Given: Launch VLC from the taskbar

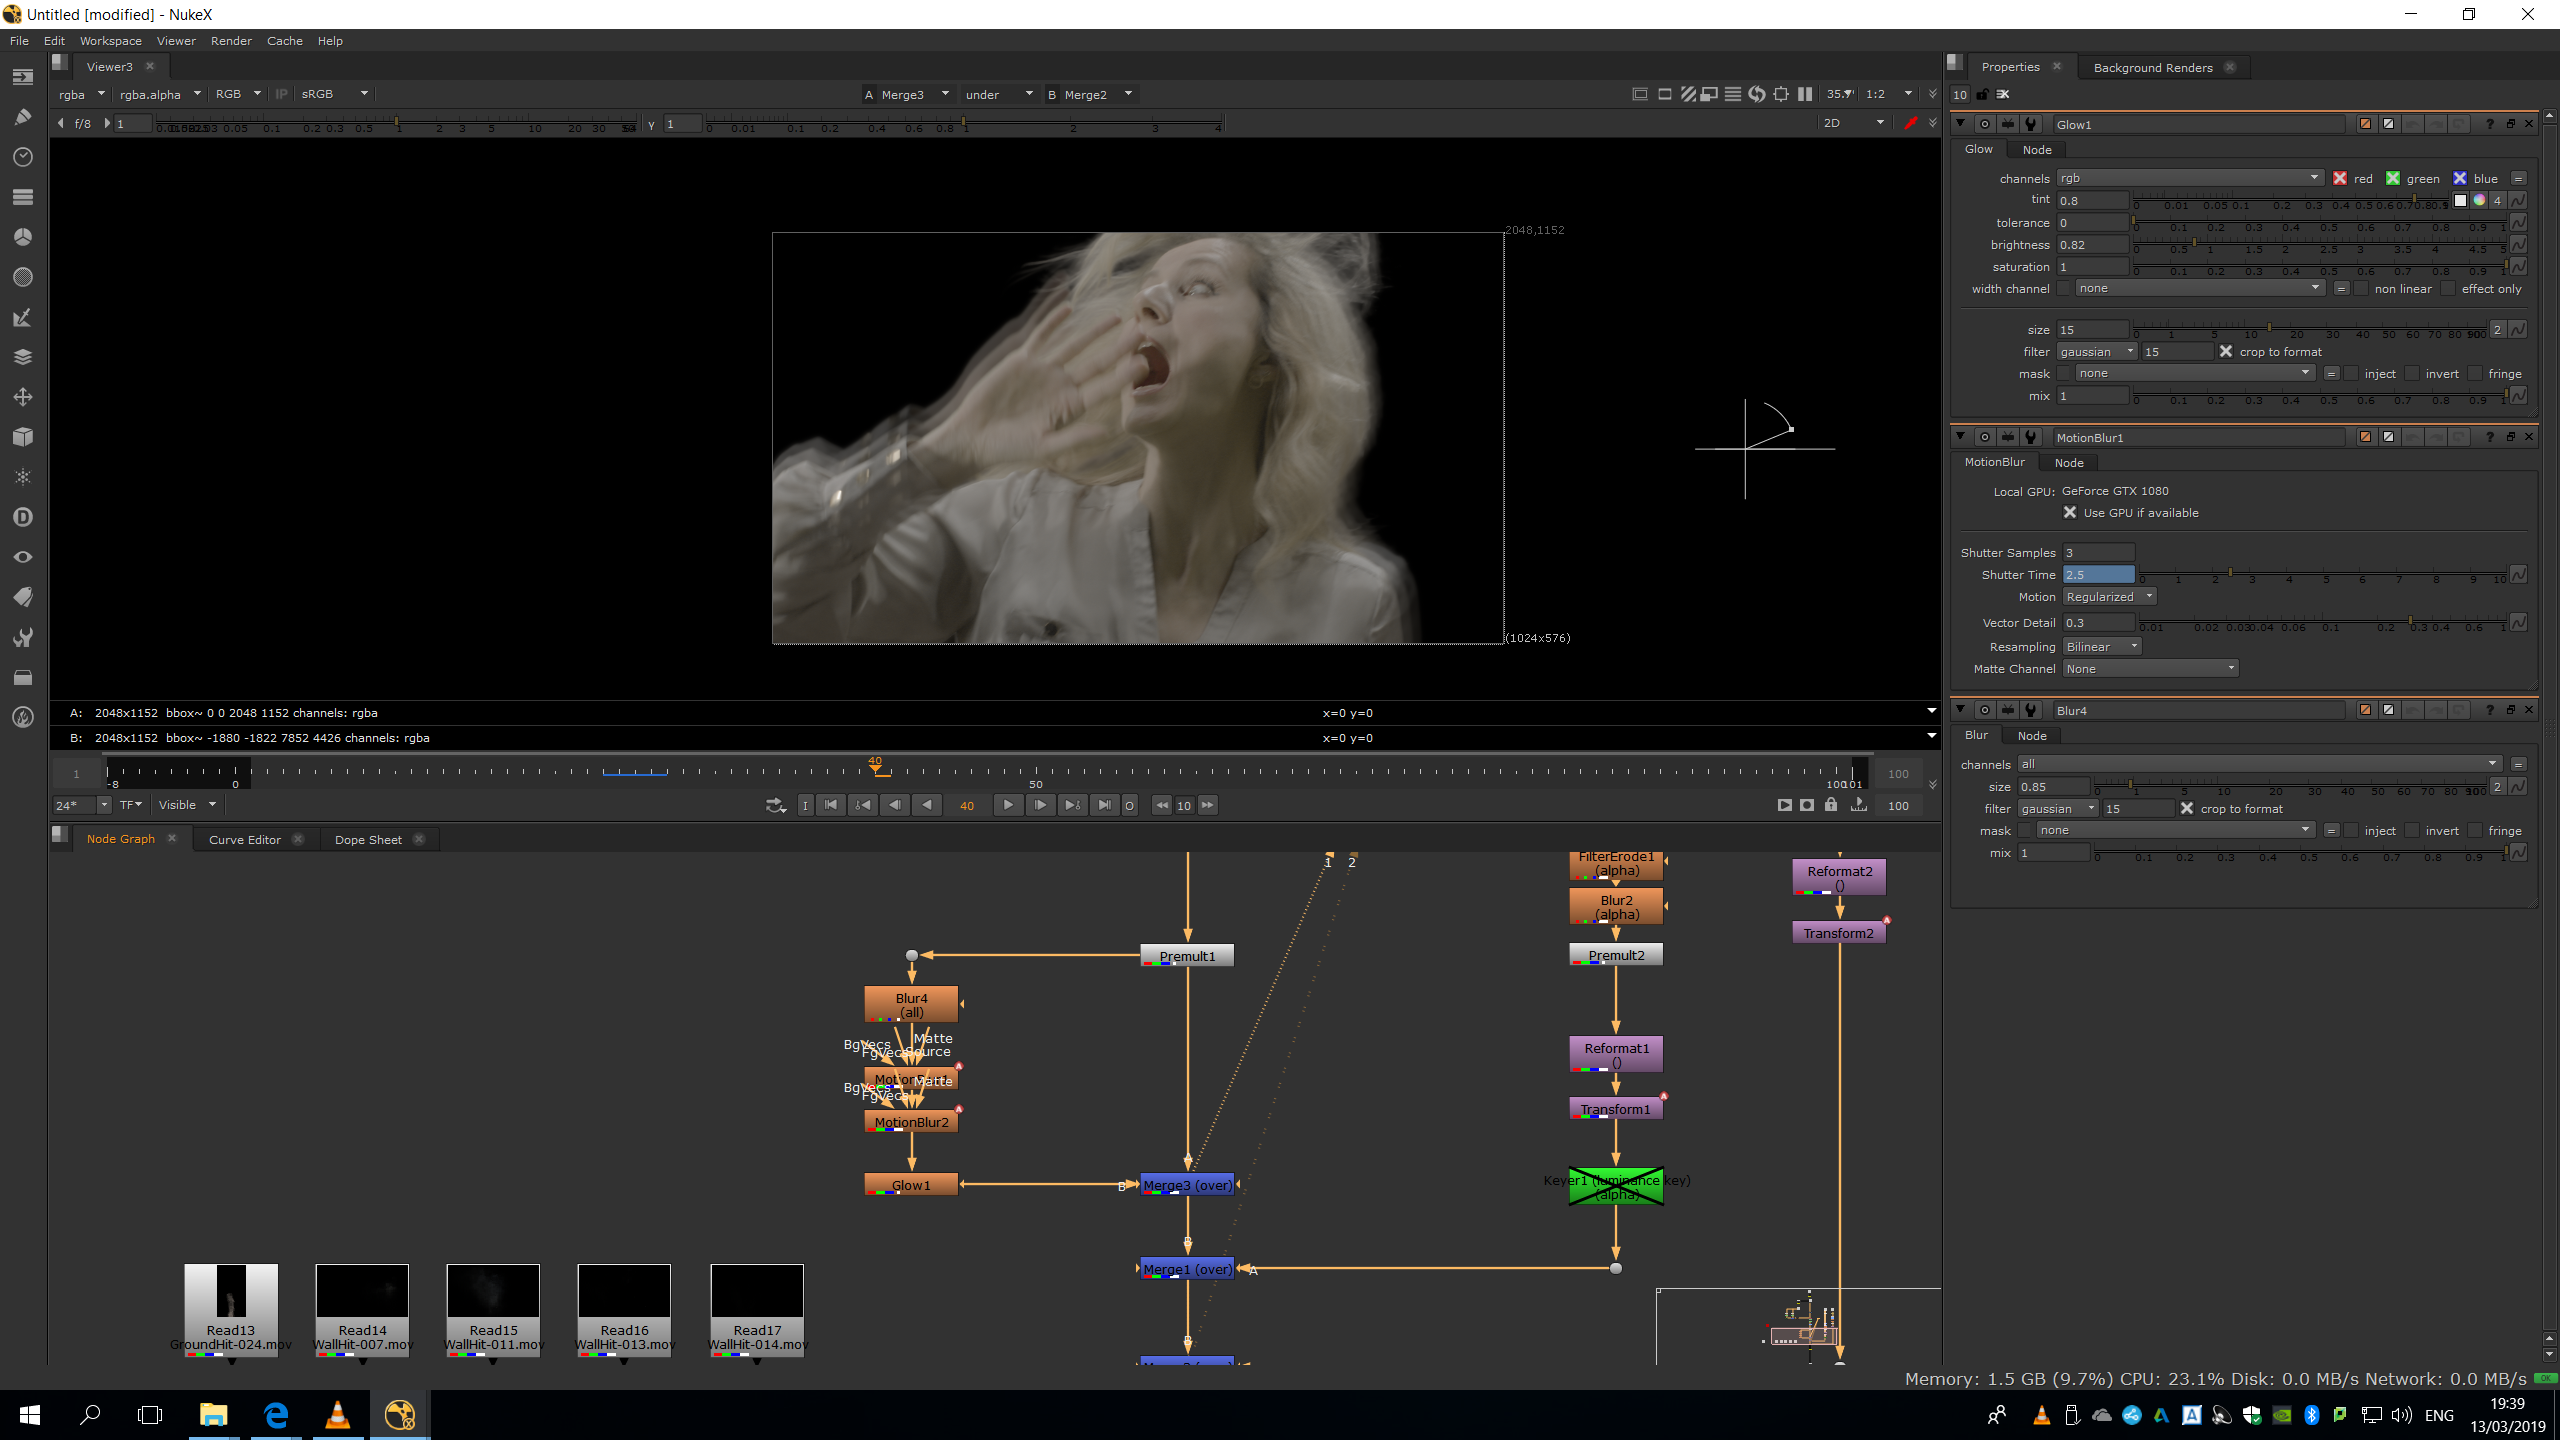Looking at the screenshot, I should point(337,1415).
